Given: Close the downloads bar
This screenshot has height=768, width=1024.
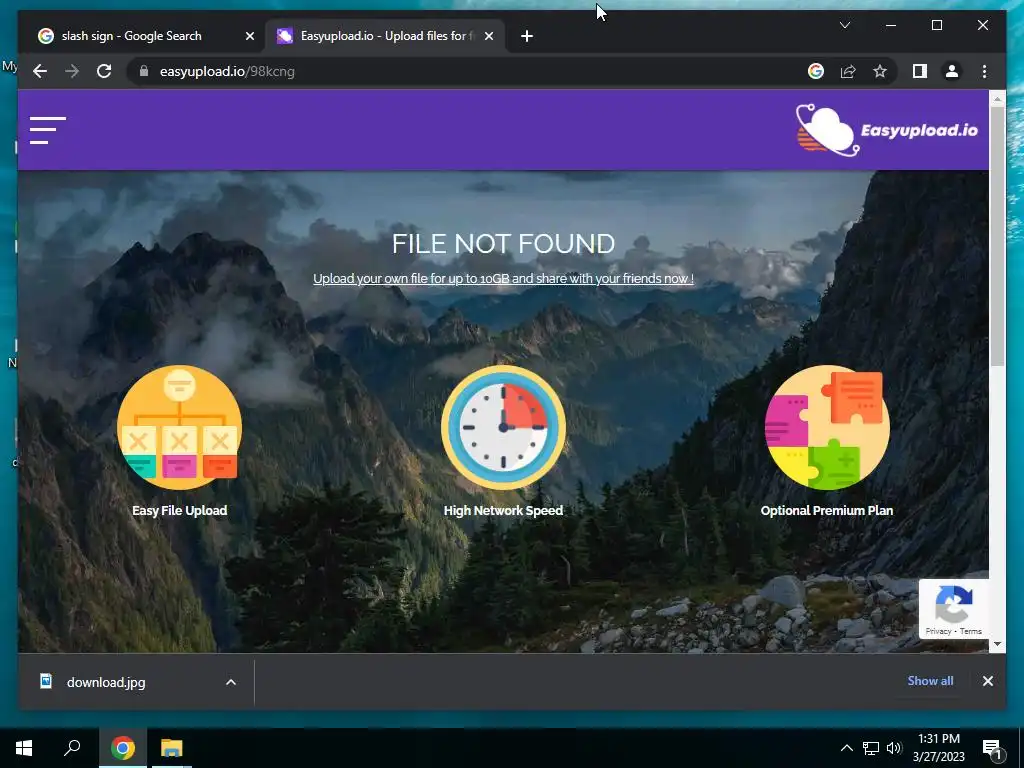Looking at the screenshot, I should [987, 681].
